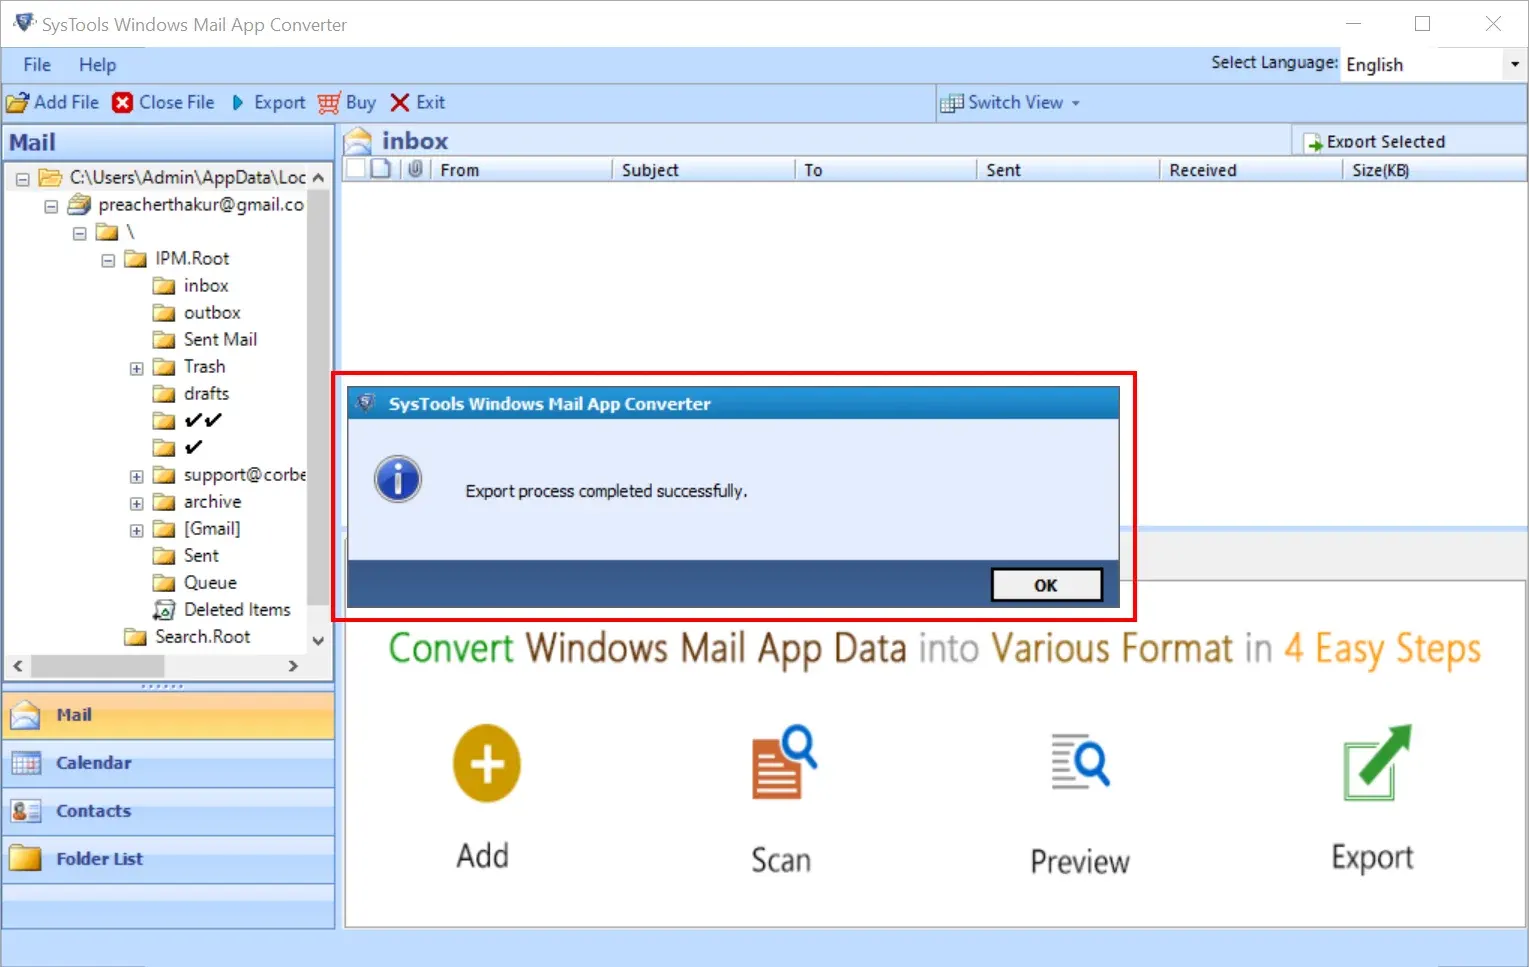Click the Trash folder icon

click(164, 367)
